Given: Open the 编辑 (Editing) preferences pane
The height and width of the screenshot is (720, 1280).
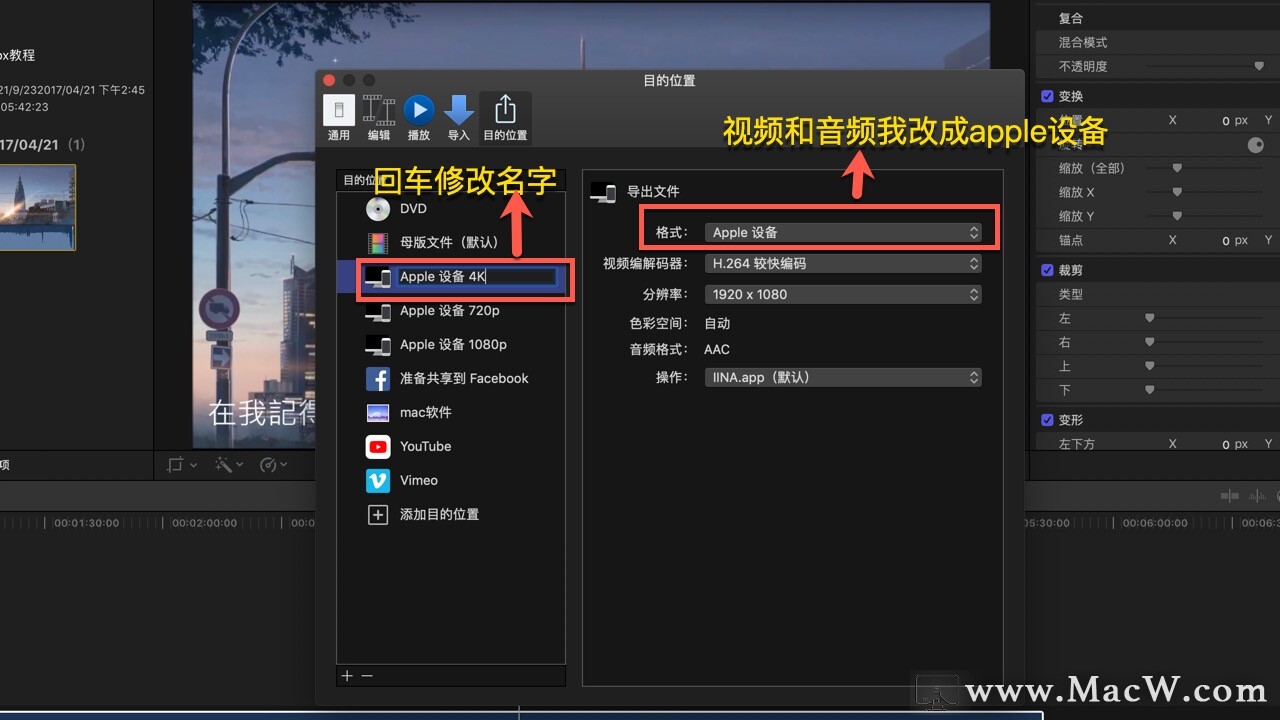Looking at the screenshot, I should (379, 118).
